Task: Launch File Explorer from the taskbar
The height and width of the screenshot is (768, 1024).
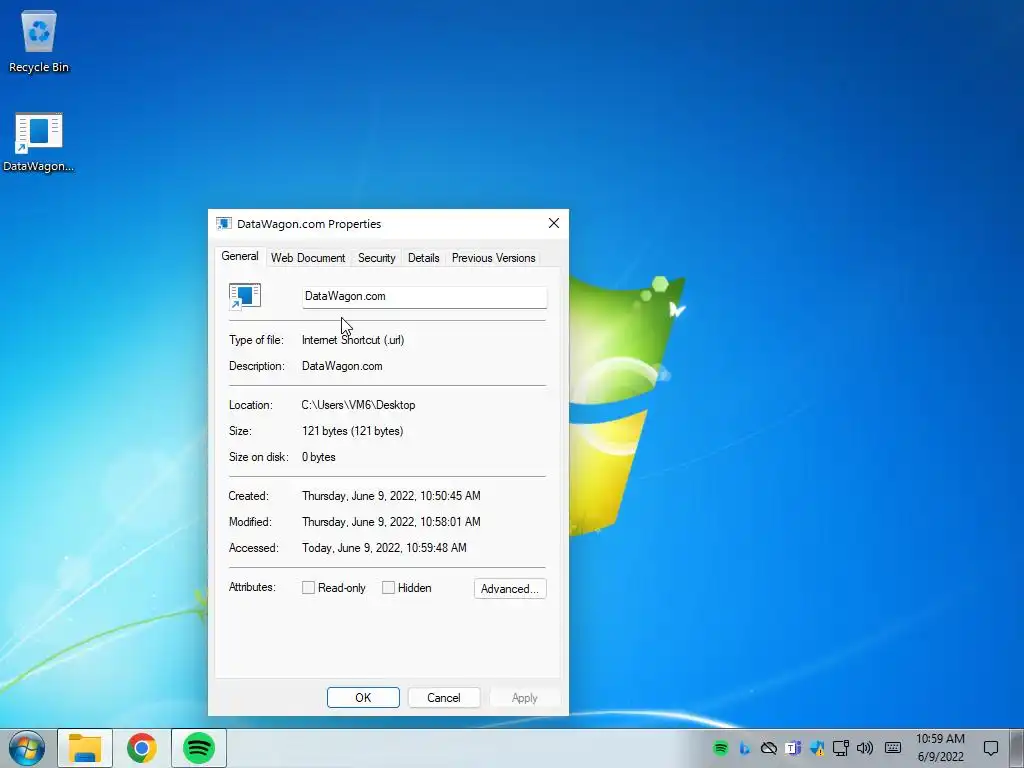Action: (x=85, y=748)
